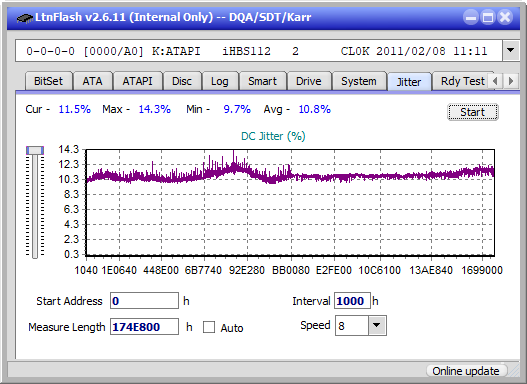Image resolution: width=527 pixels, height=384 pixels.
Task: Open the Smart tab
Action: pyautogui.click(x=262, y=81)
